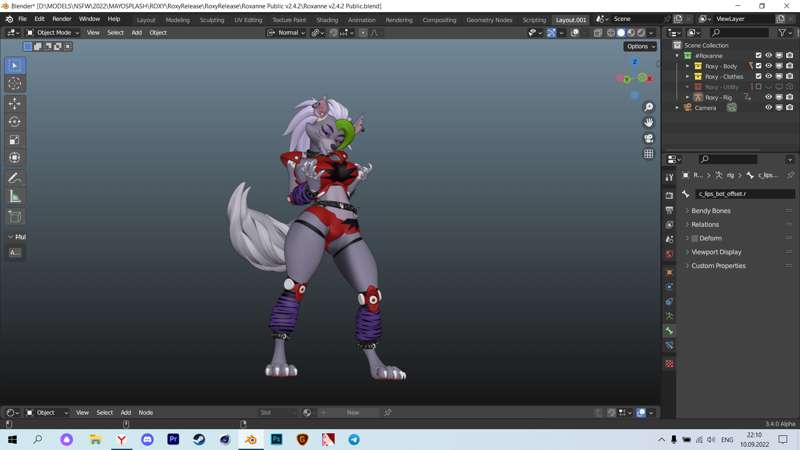The height and width of the screenshot is (450, 800).
Task: Disable Roxy - Clothes in renders
Action: (789, 77)
